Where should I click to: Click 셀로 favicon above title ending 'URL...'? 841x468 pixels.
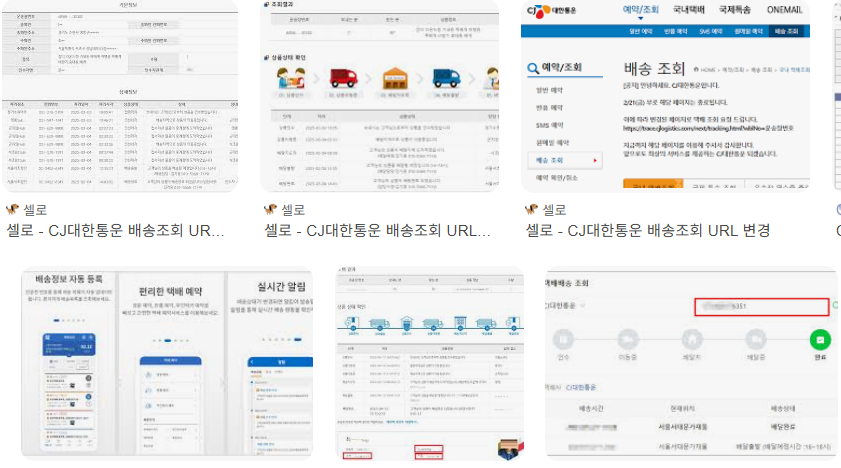[x=270, y=210]
